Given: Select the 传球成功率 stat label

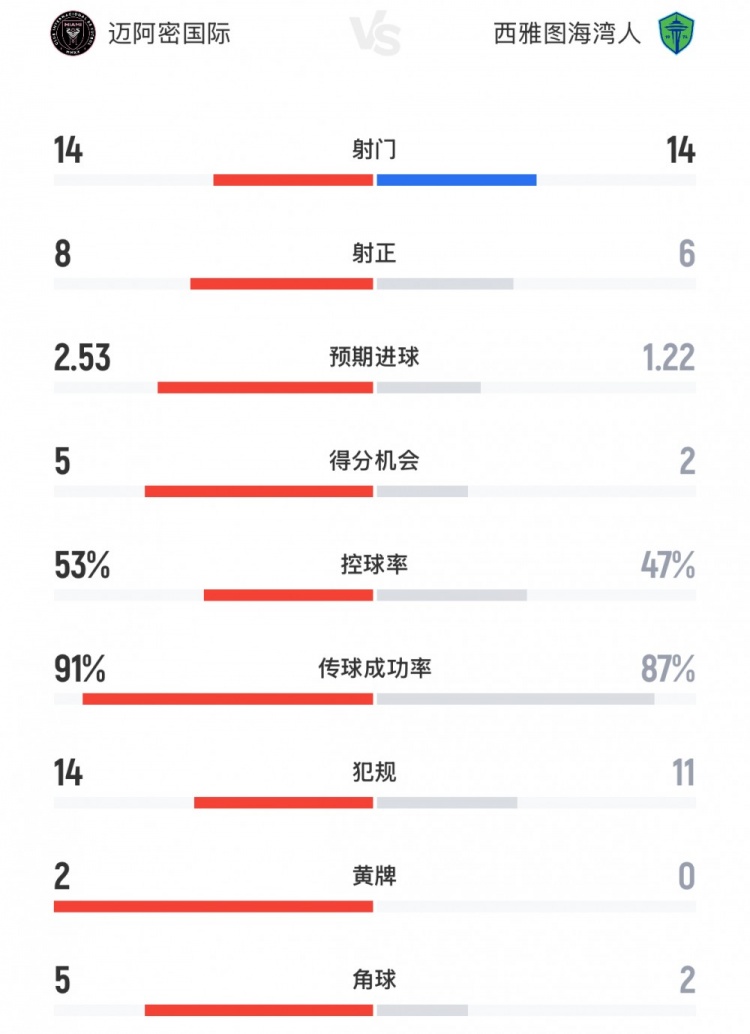Looking at the screenshot, I should 375,668.
